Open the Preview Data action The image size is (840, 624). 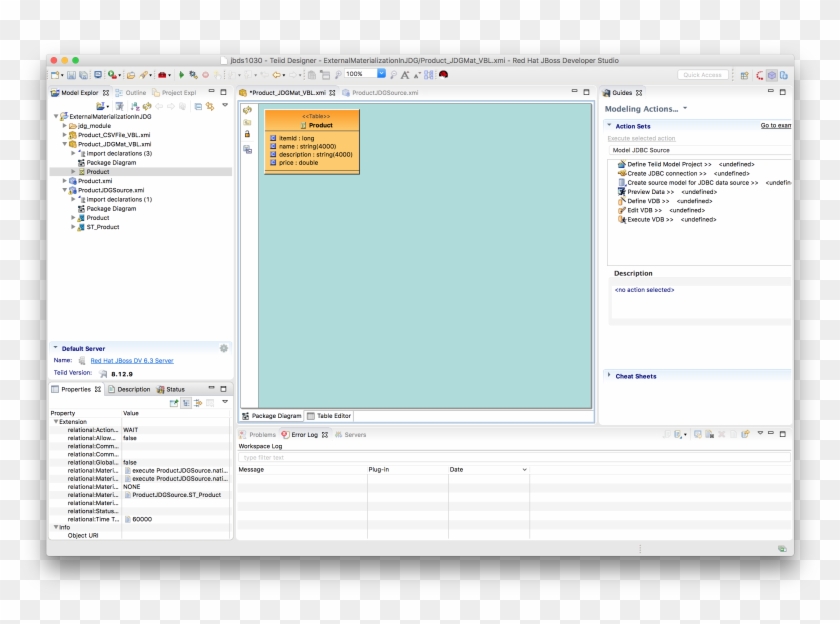[621, 192]
